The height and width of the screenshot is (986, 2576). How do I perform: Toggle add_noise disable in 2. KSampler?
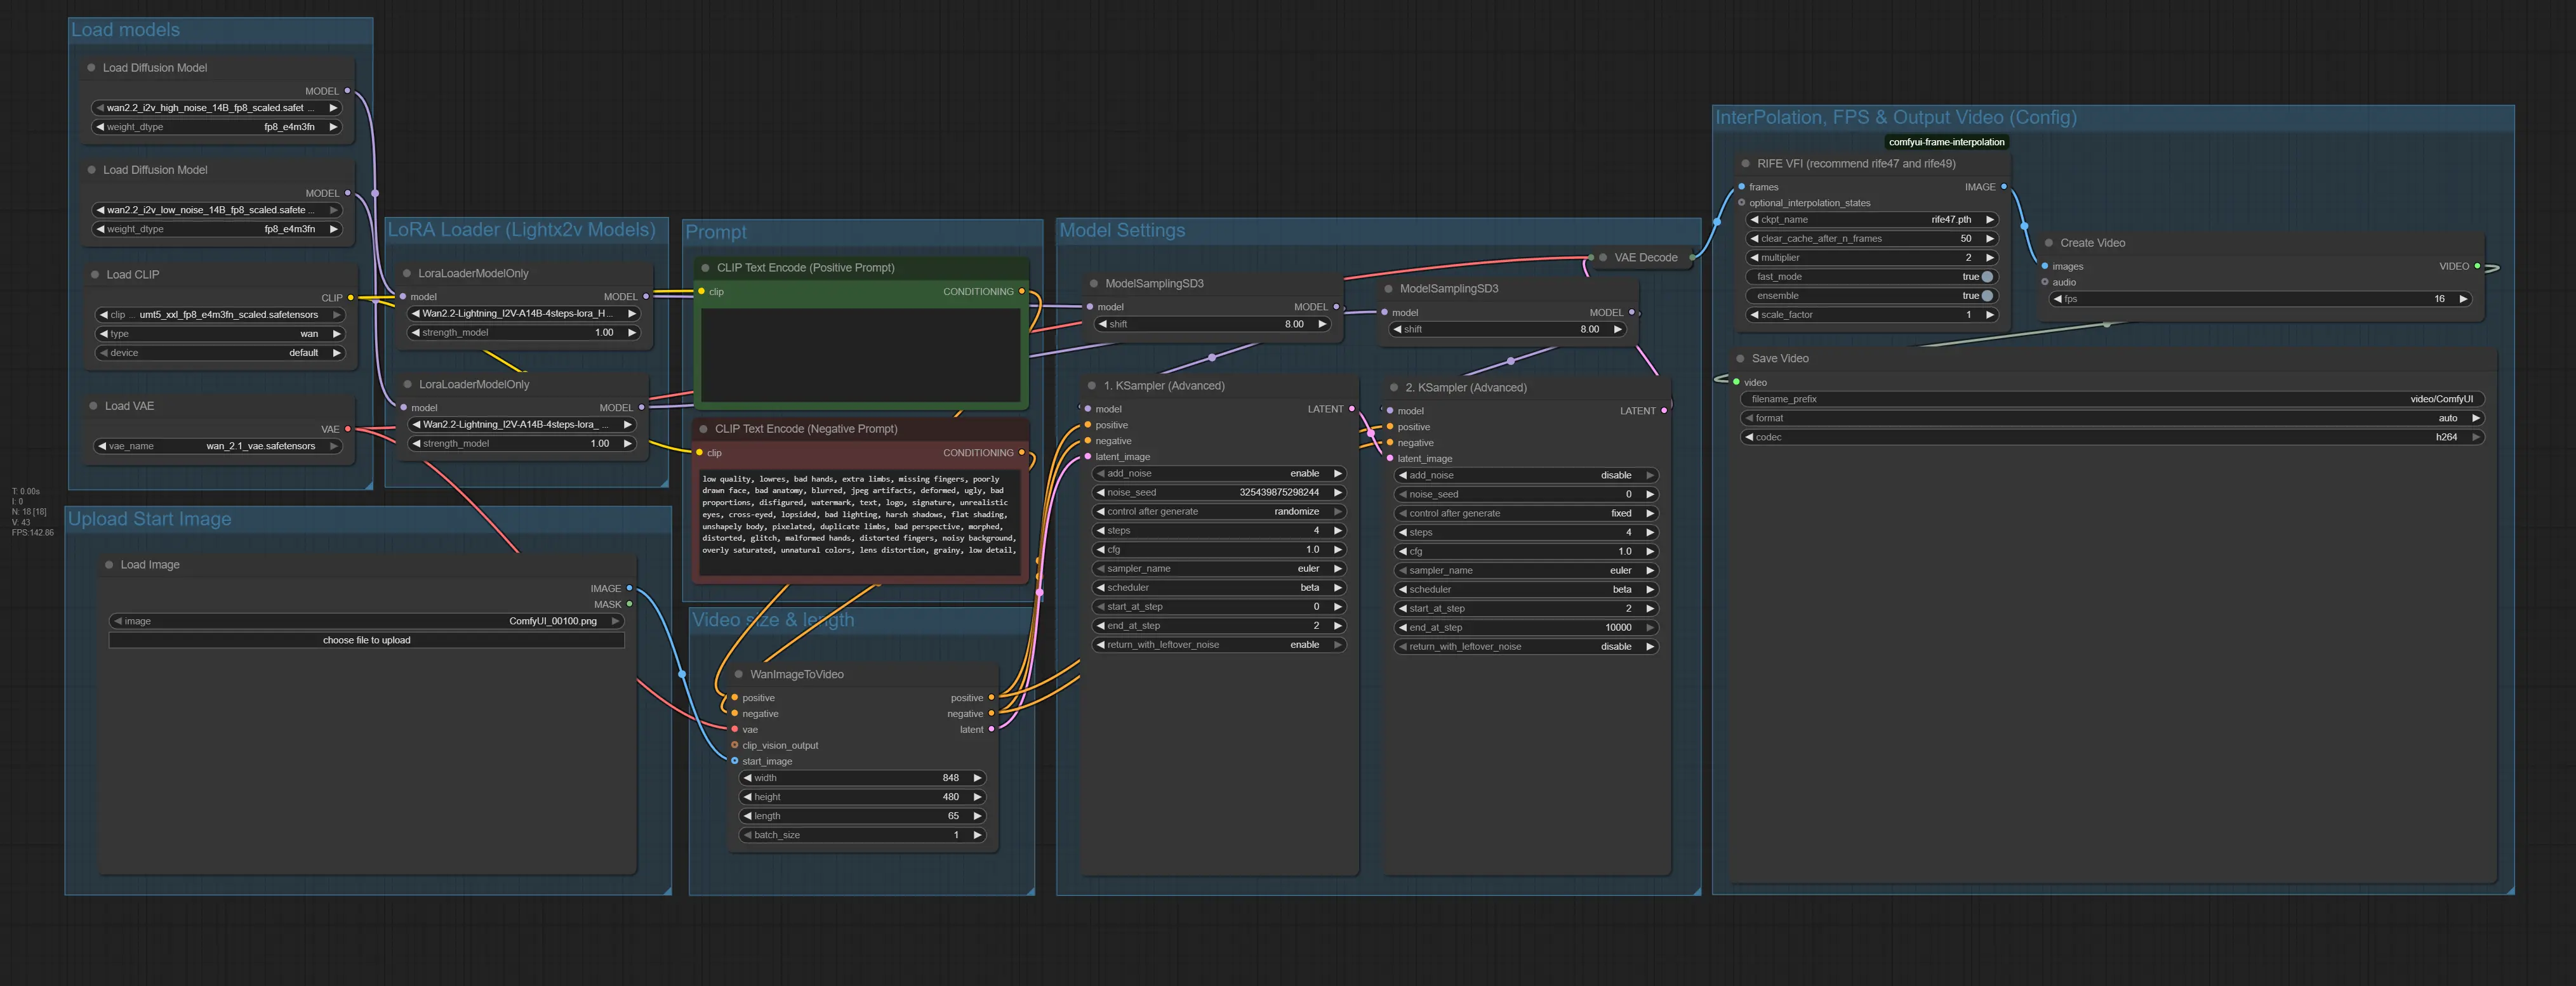pos(1525,476)
